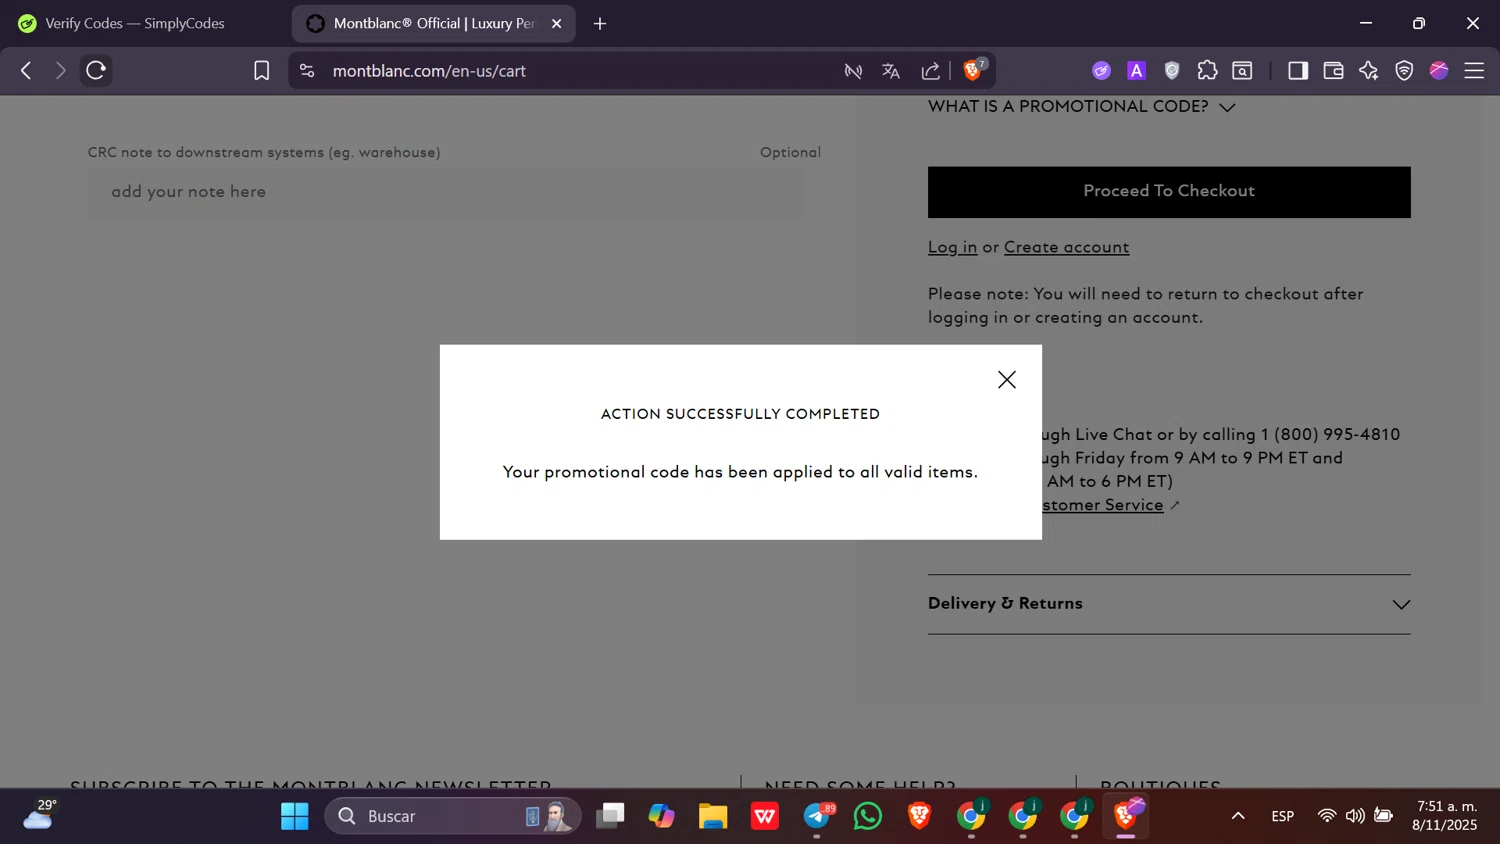Image resolution: width=1500 pixels, height=844 pixels.
Task: Select the Montblanc Official tab
Action: tap(434, 23)
